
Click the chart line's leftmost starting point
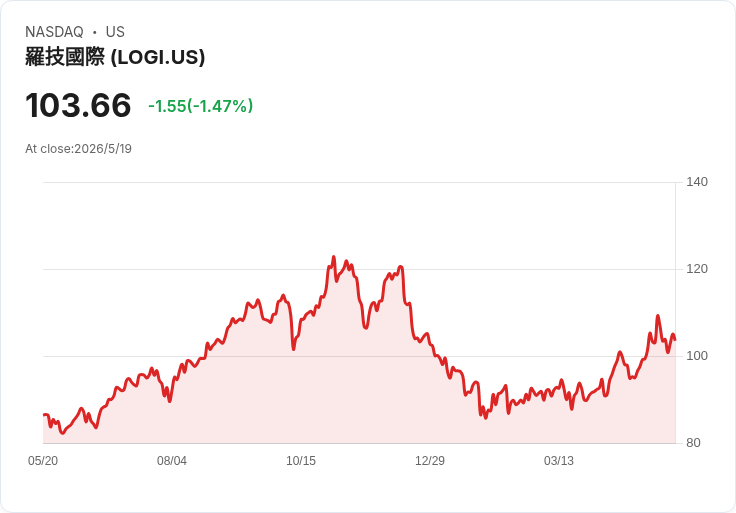[44, 414]
